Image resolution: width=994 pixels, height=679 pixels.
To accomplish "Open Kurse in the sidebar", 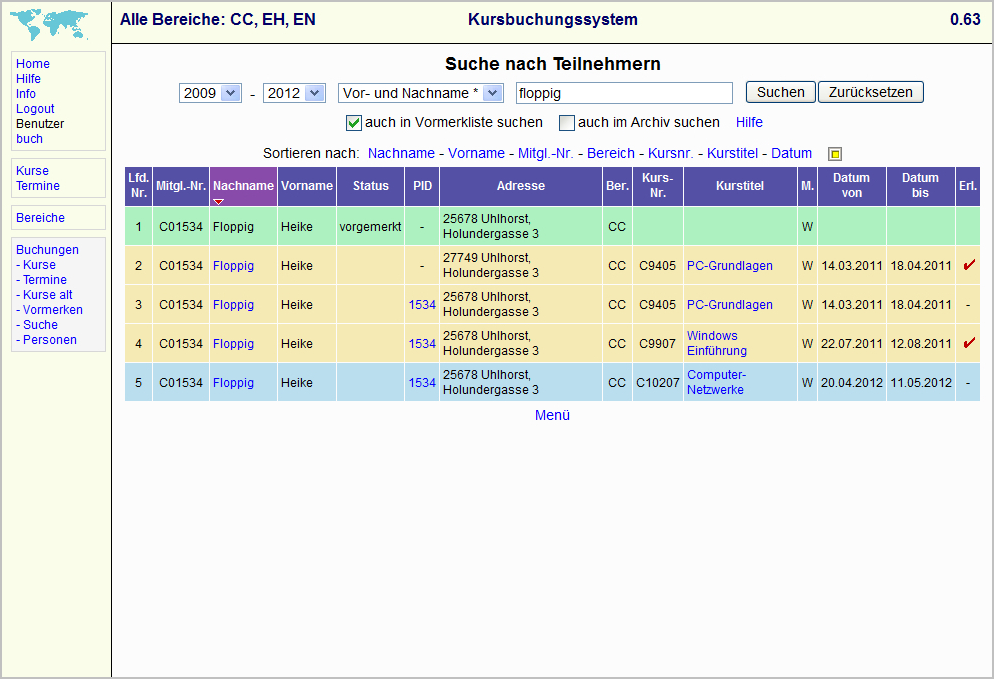I will (x=32, y=171).
